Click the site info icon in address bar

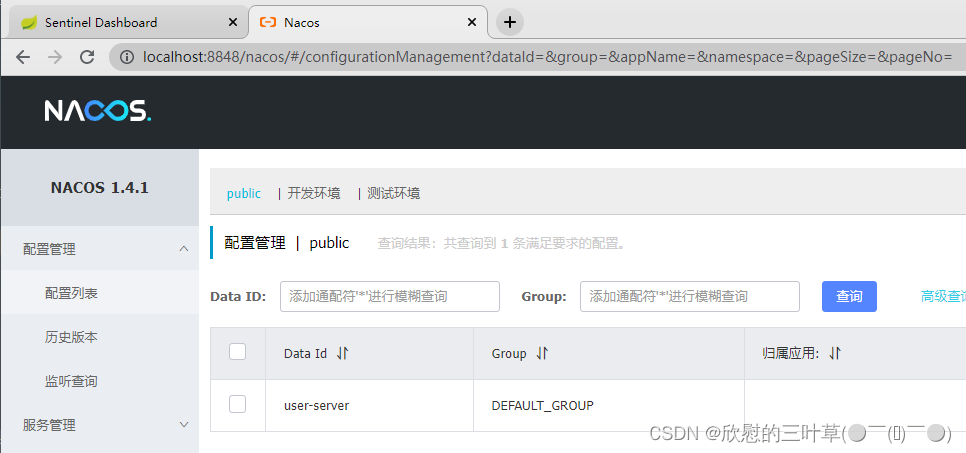127,57
